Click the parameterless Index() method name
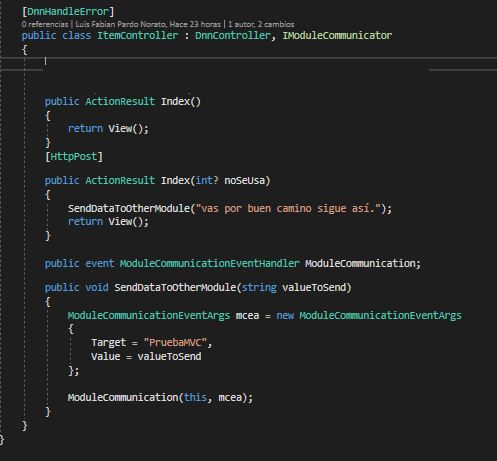Image resolution: width=497 pixels, height=461 pixels. tap(175, 101)
